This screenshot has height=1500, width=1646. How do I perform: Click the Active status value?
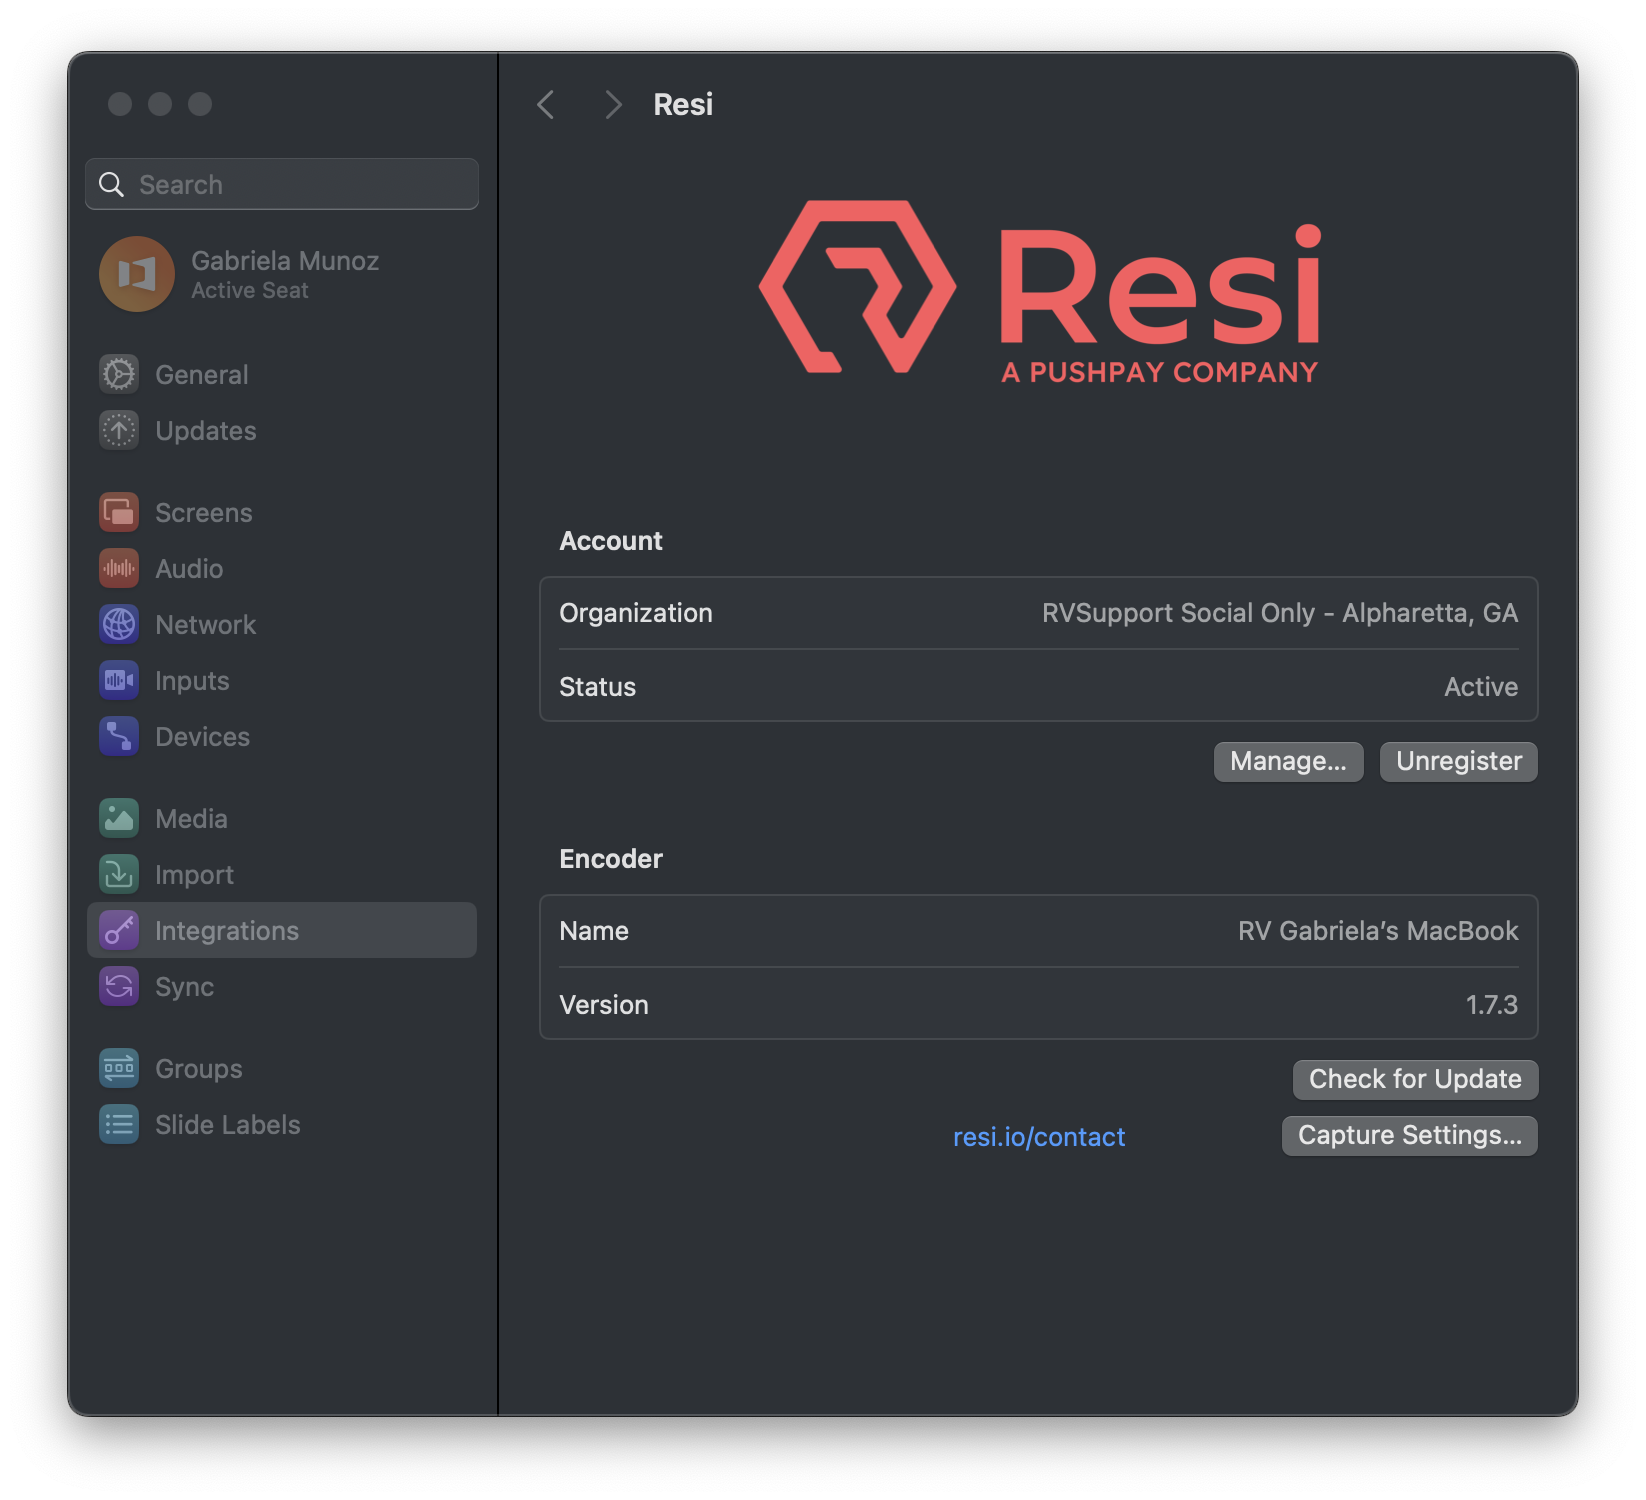[1481, 686]
